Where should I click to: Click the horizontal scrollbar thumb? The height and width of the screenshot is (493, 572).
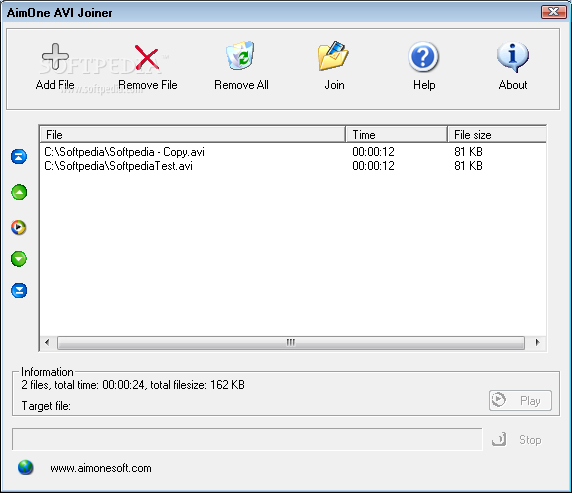point(291,343)
